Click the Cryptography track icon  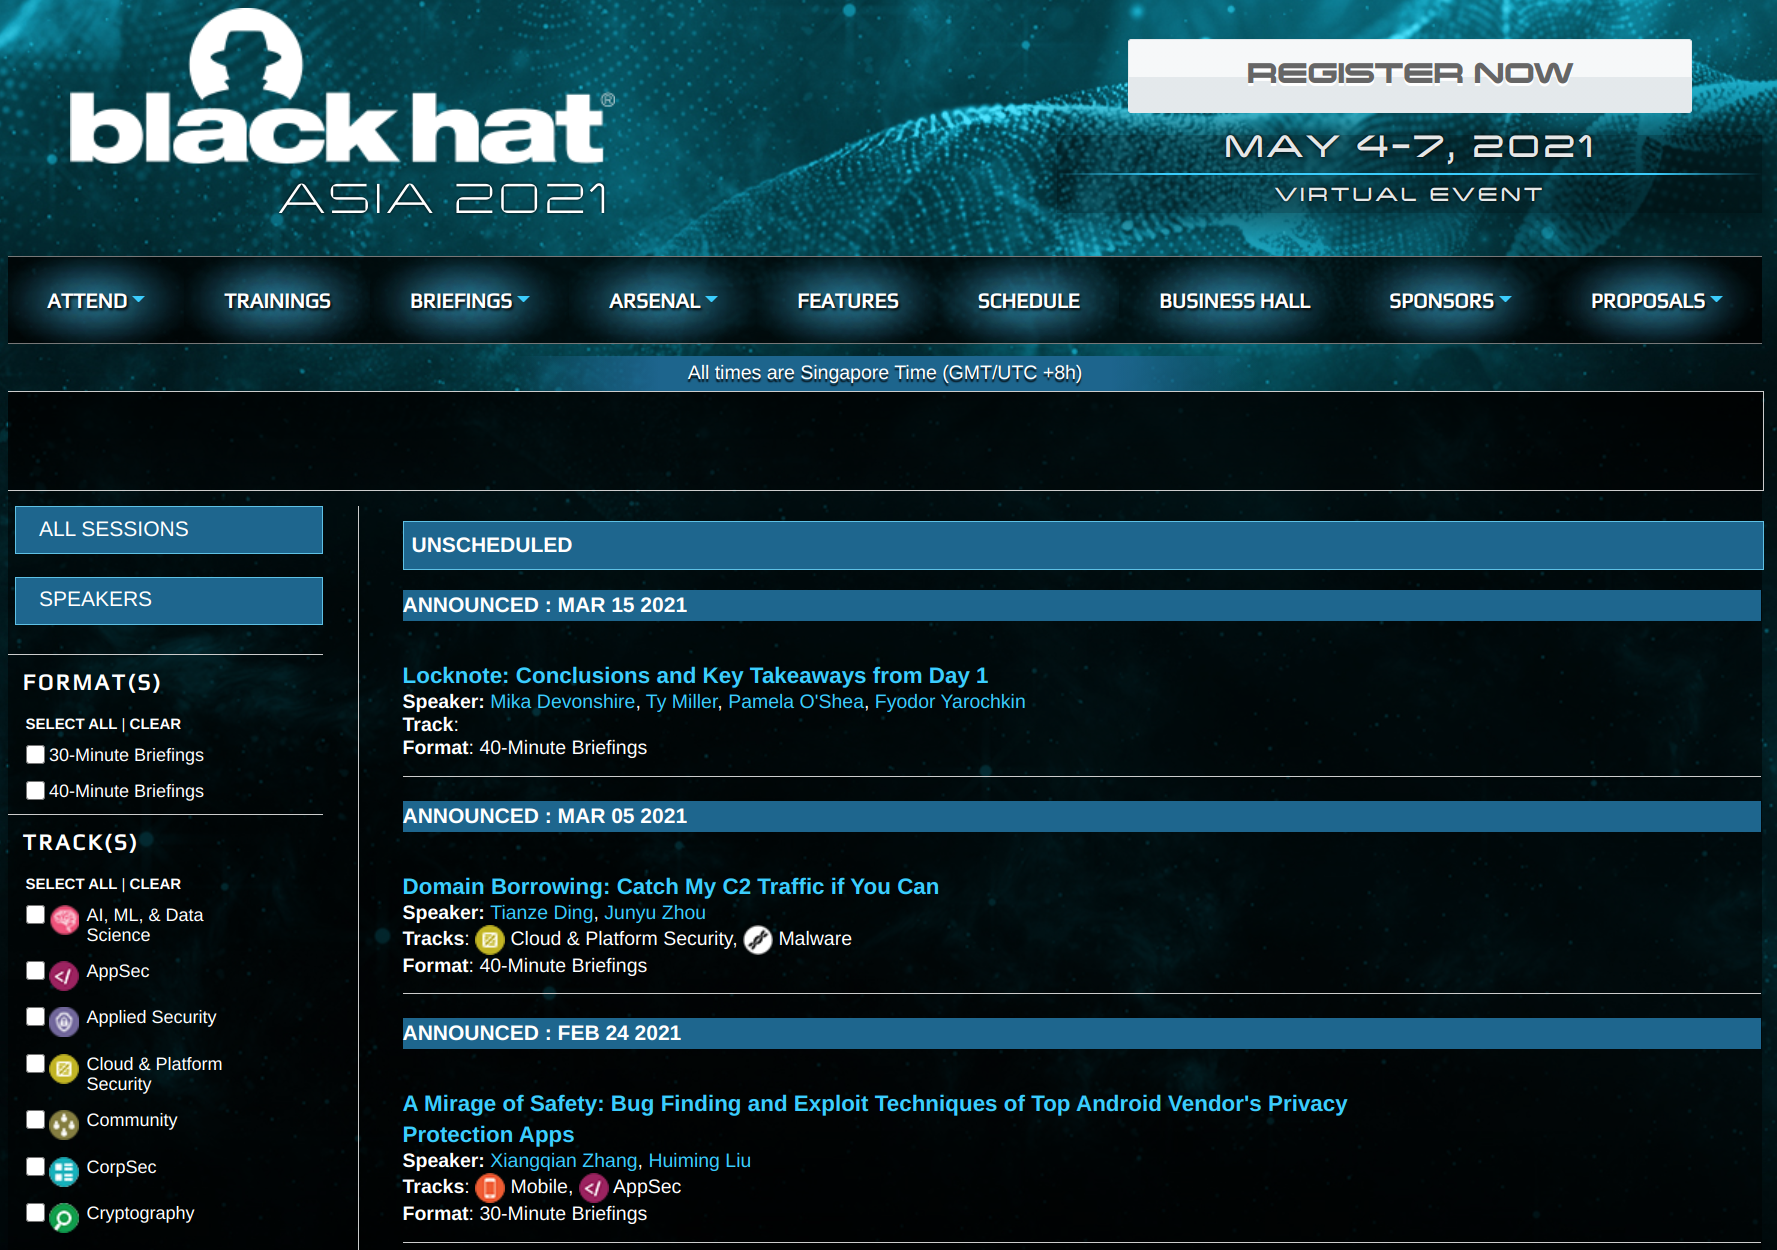[x=64, y=1218]
